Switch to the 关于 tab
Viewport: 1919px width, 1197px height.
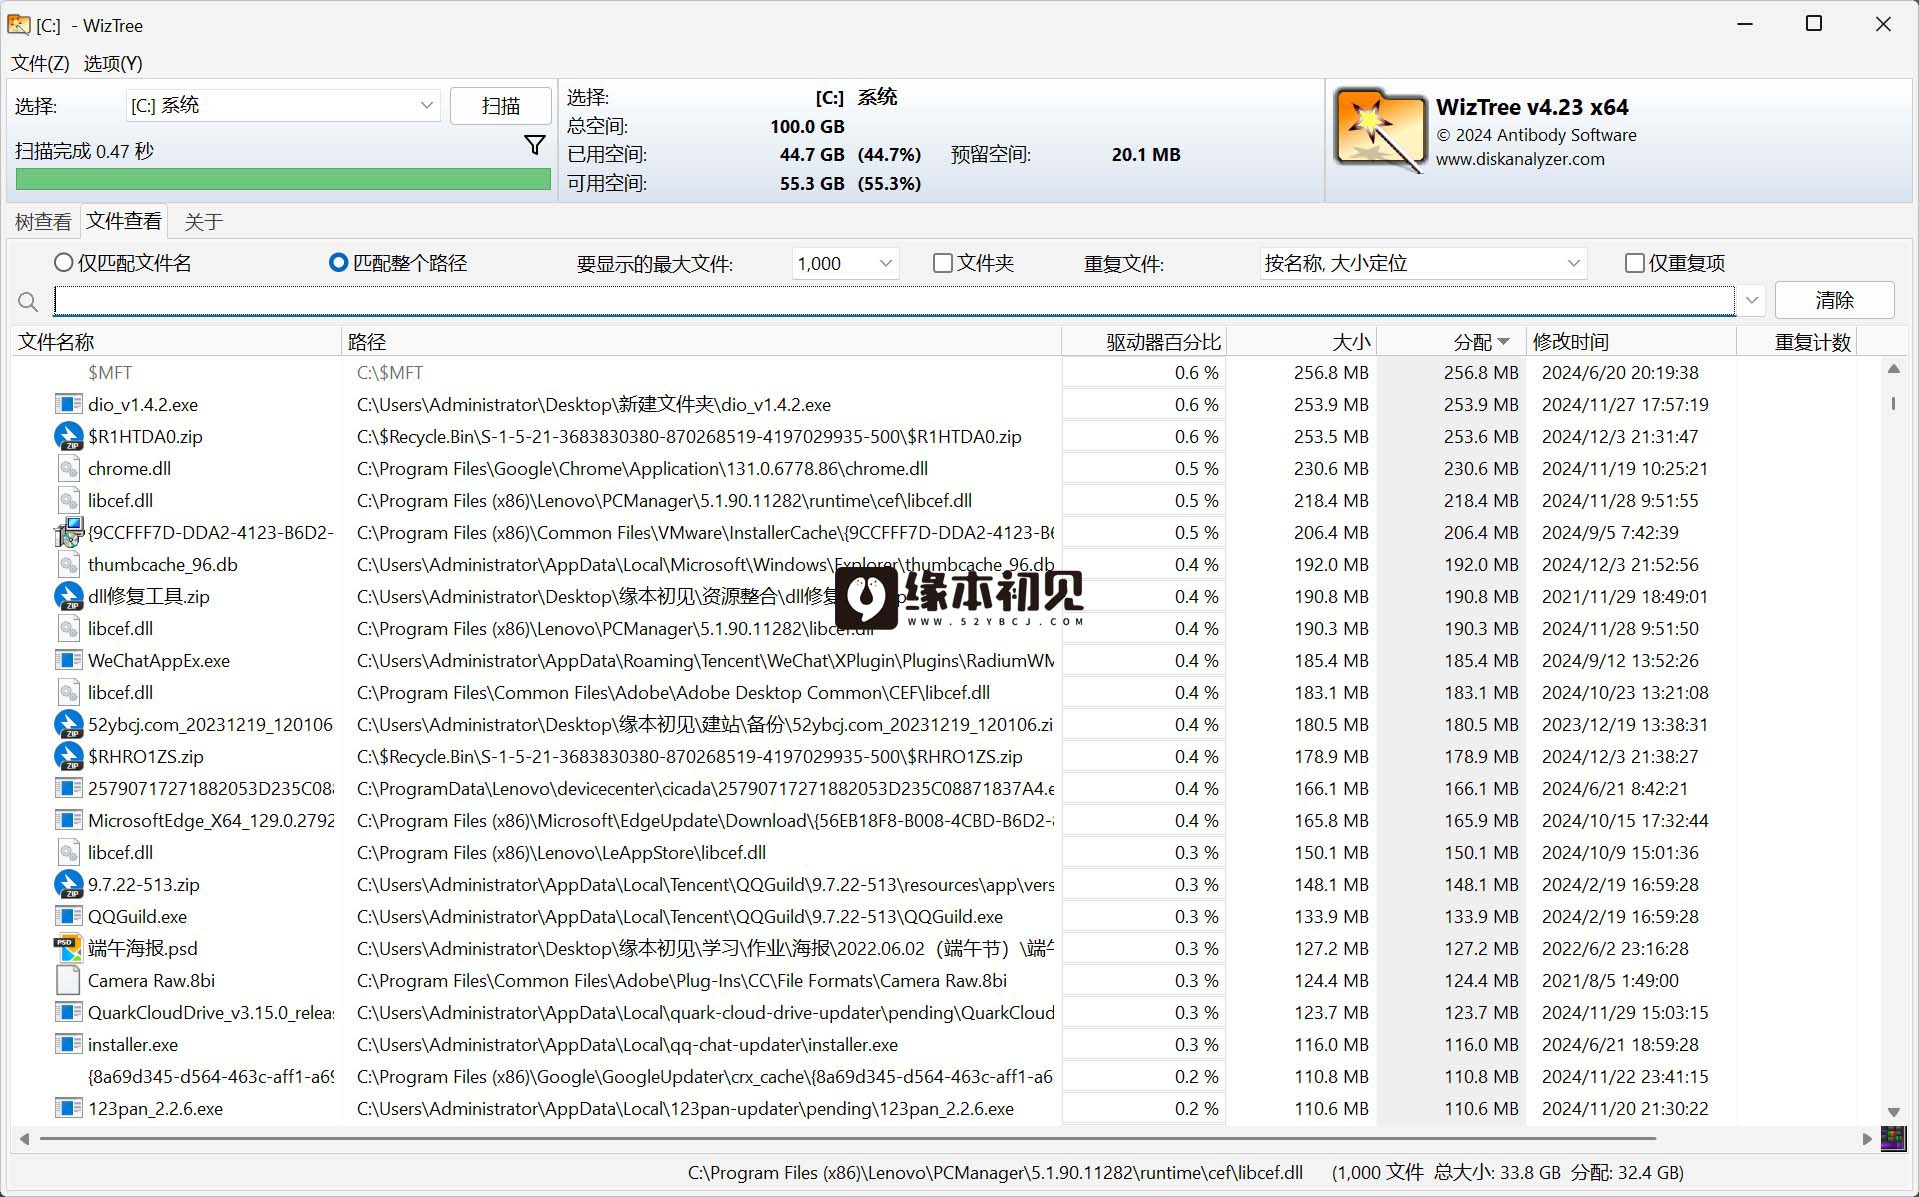(x=203, y=221)
